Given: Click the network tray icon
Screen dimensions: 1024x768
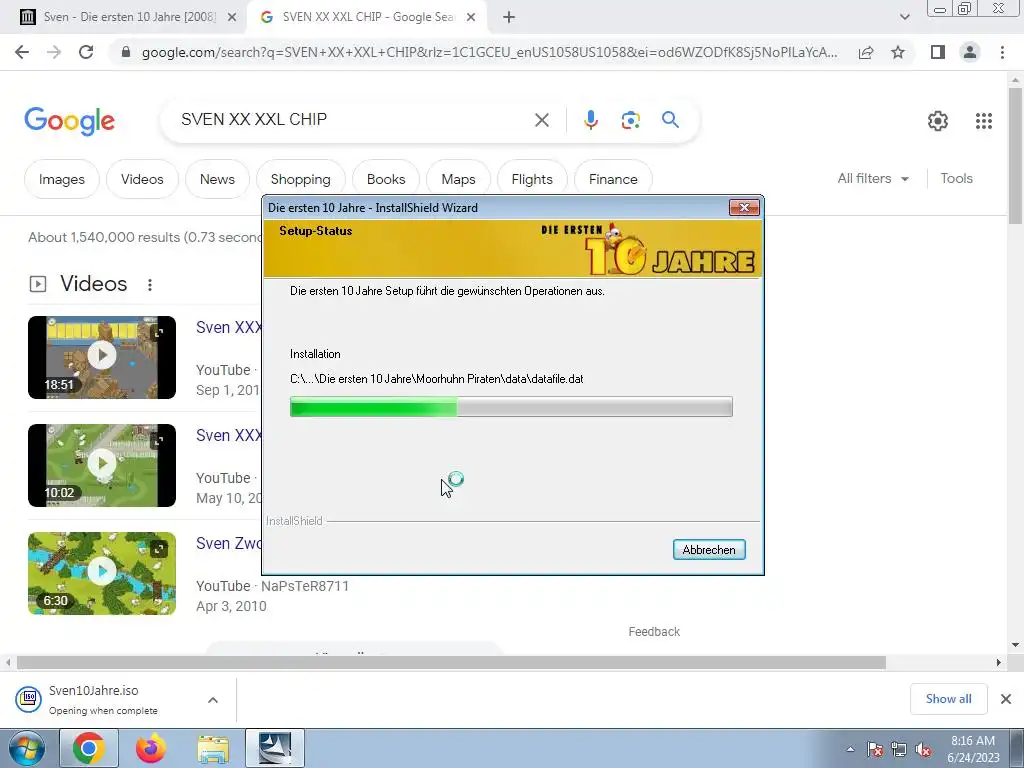Looking at the screenshot, I should point(899,750).
